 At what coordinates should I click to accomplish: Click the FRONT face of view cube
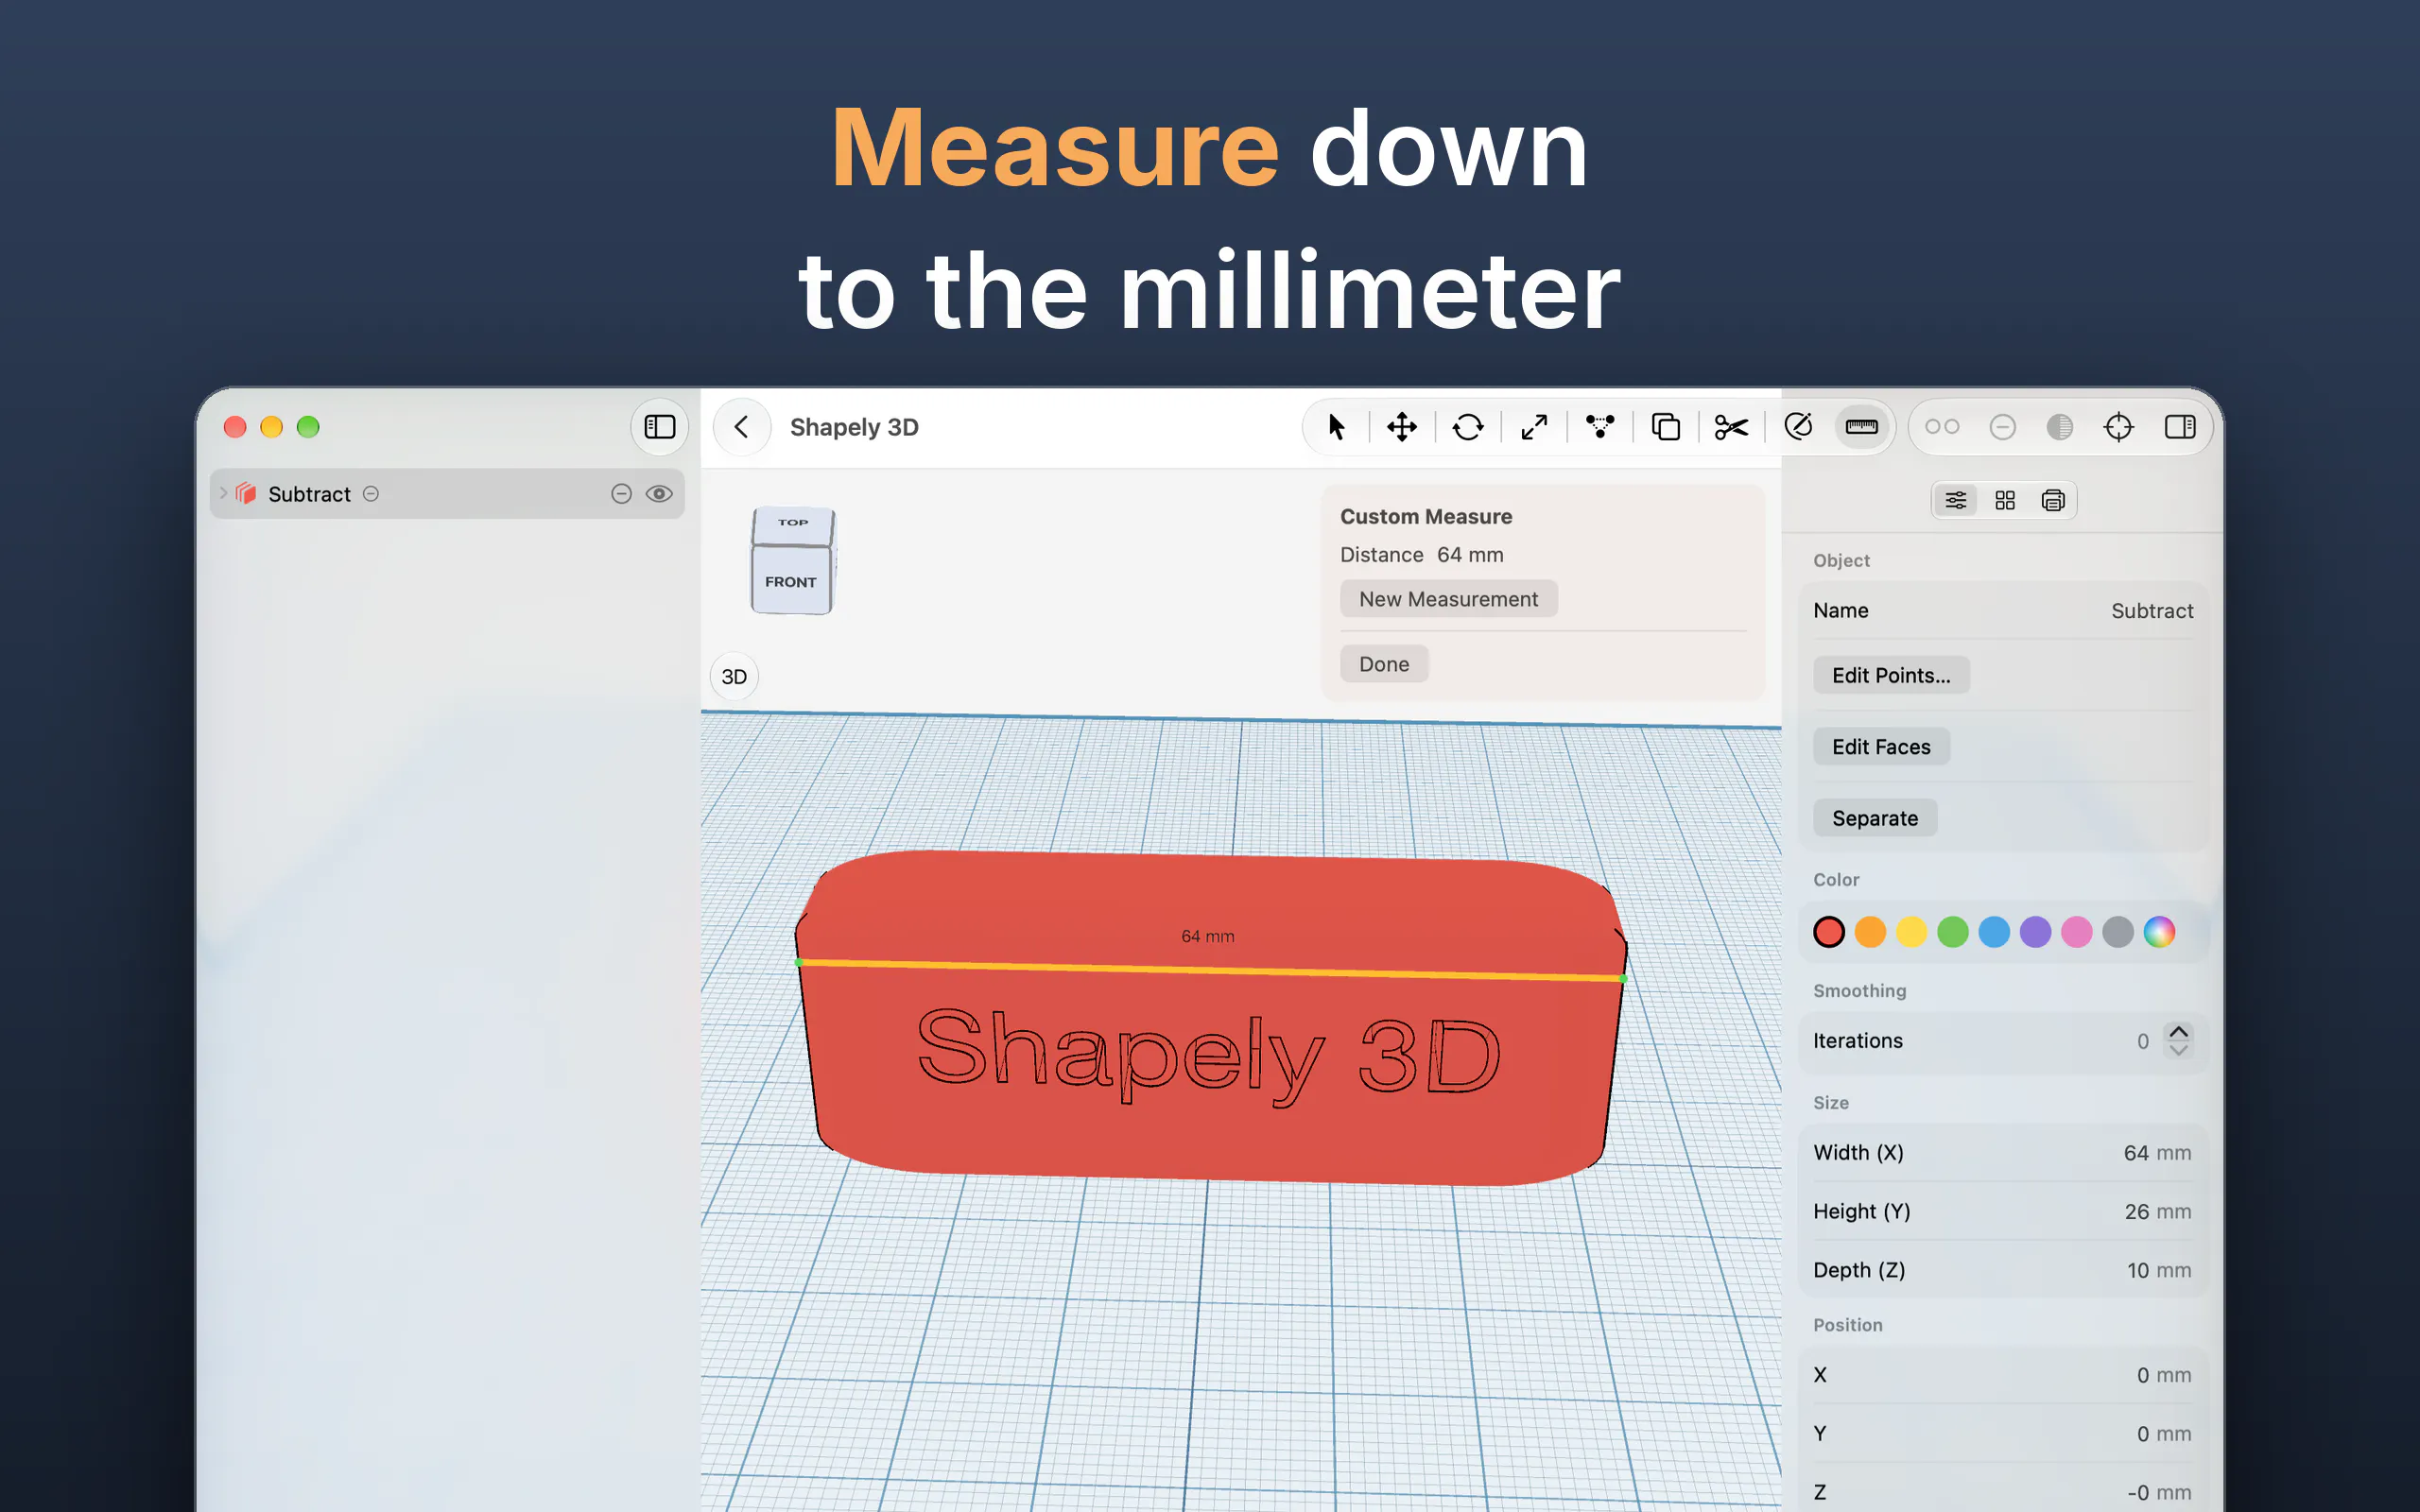point(791,581)
